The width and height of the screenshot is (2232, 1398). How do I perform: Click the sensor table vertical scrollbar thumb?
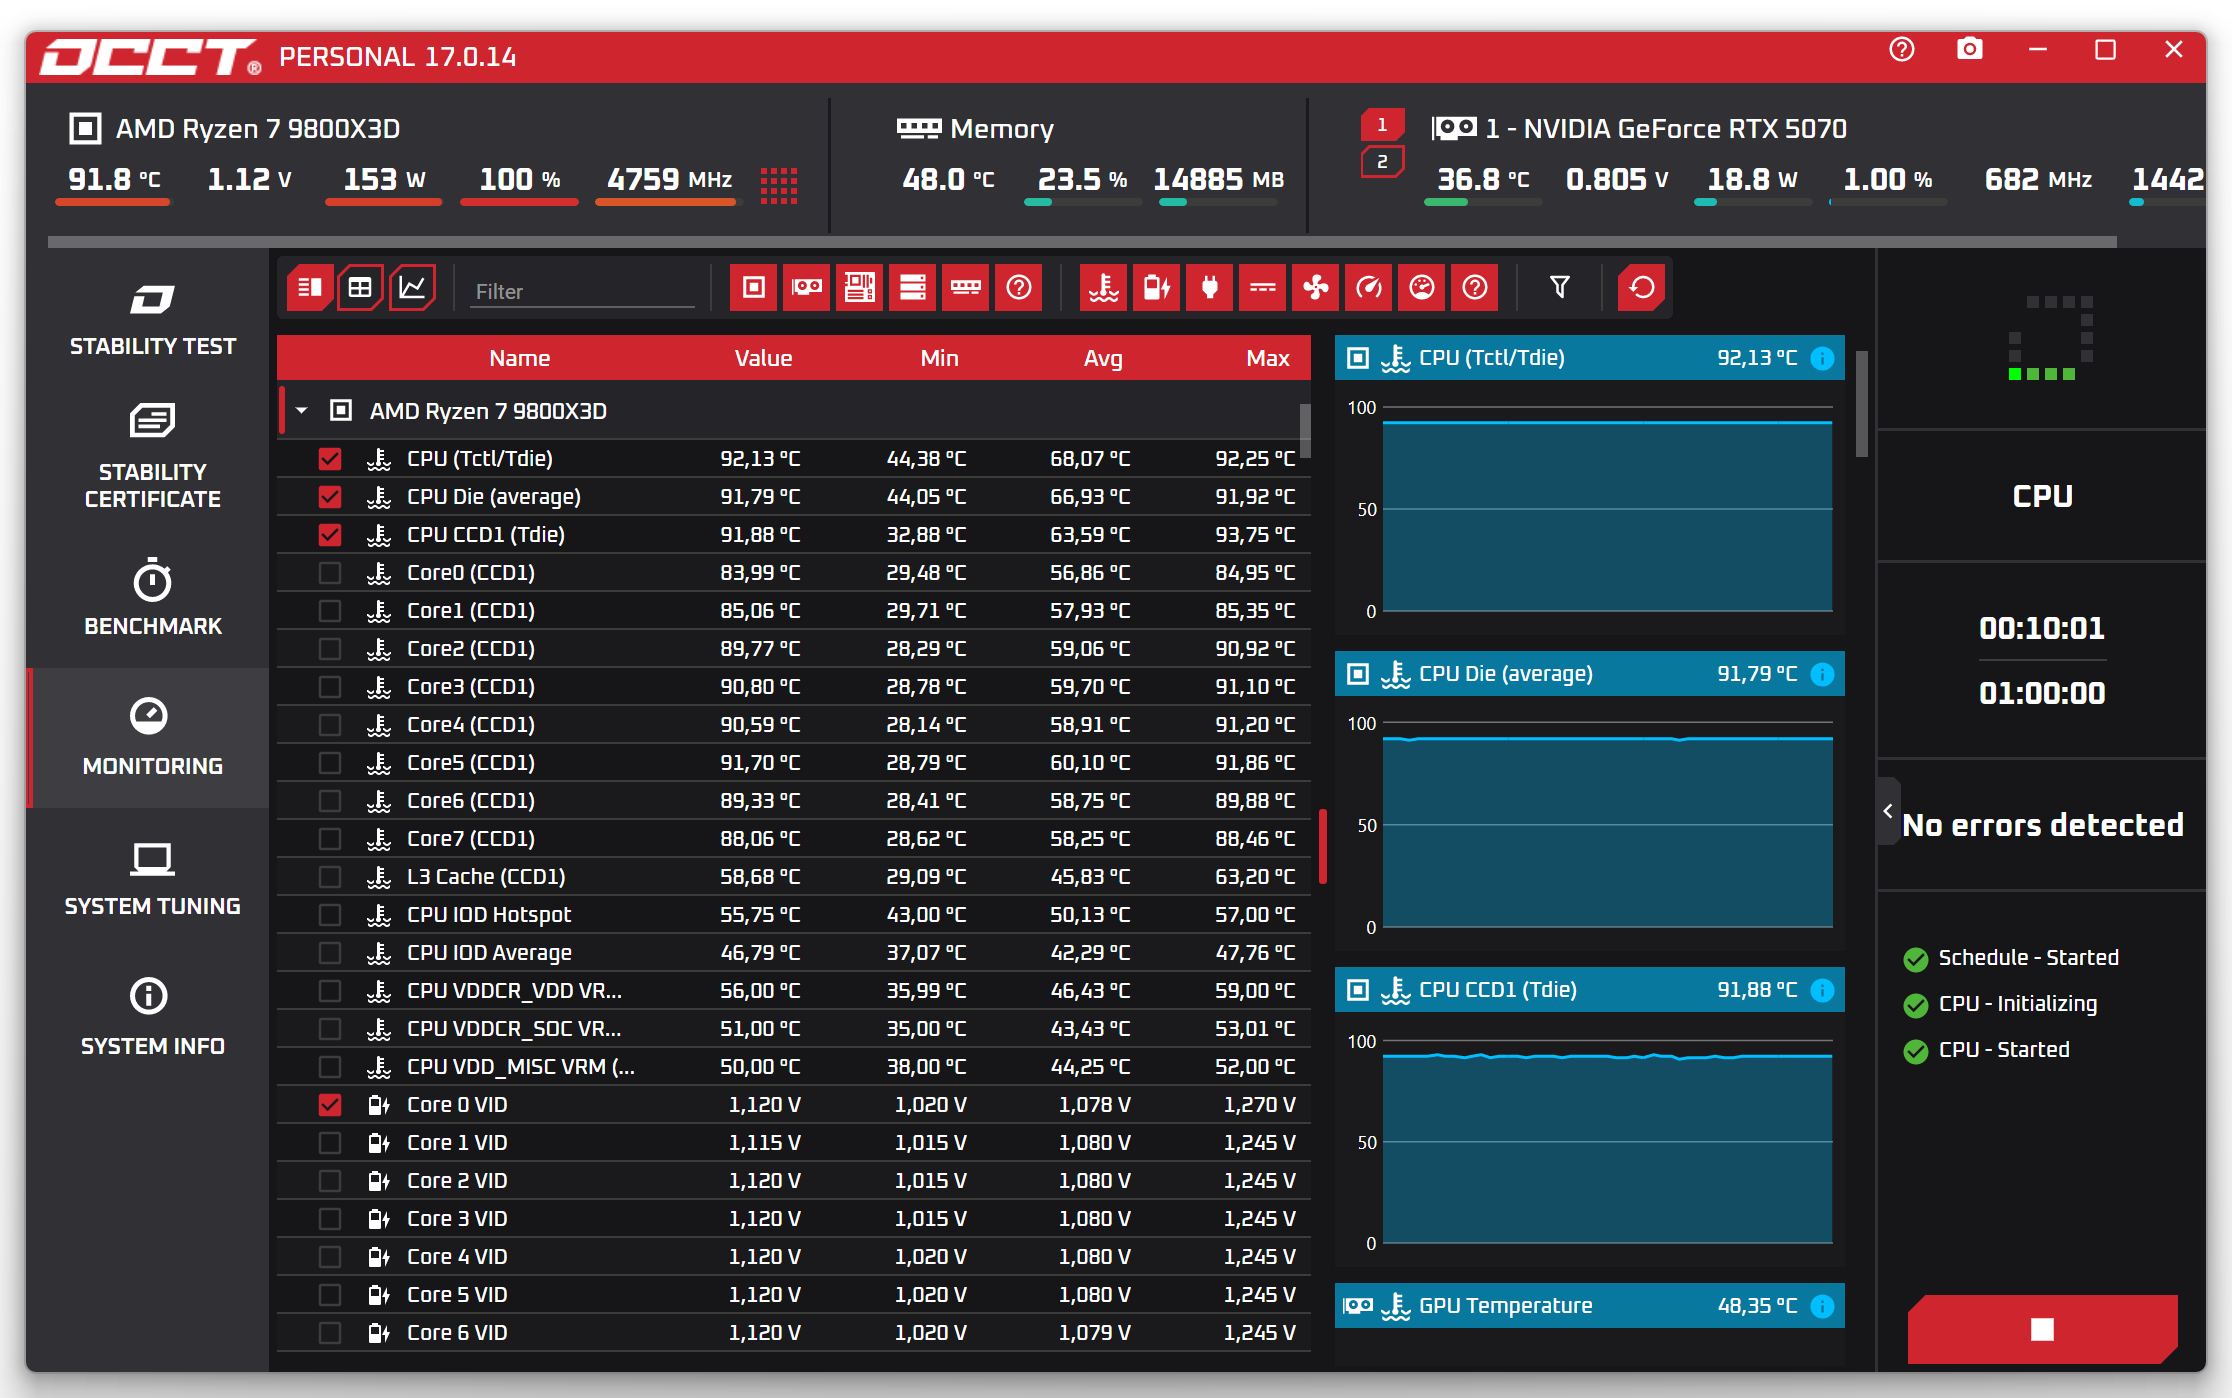1305,430
